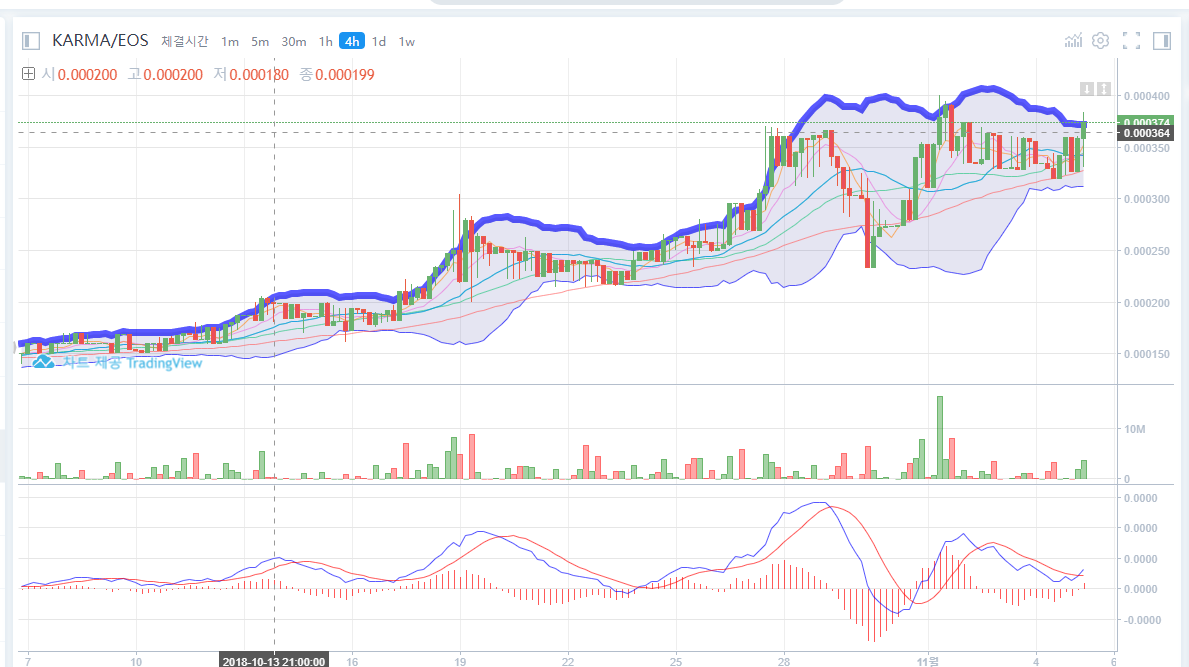Click the down-arrow scale button

click(1087, 89)
